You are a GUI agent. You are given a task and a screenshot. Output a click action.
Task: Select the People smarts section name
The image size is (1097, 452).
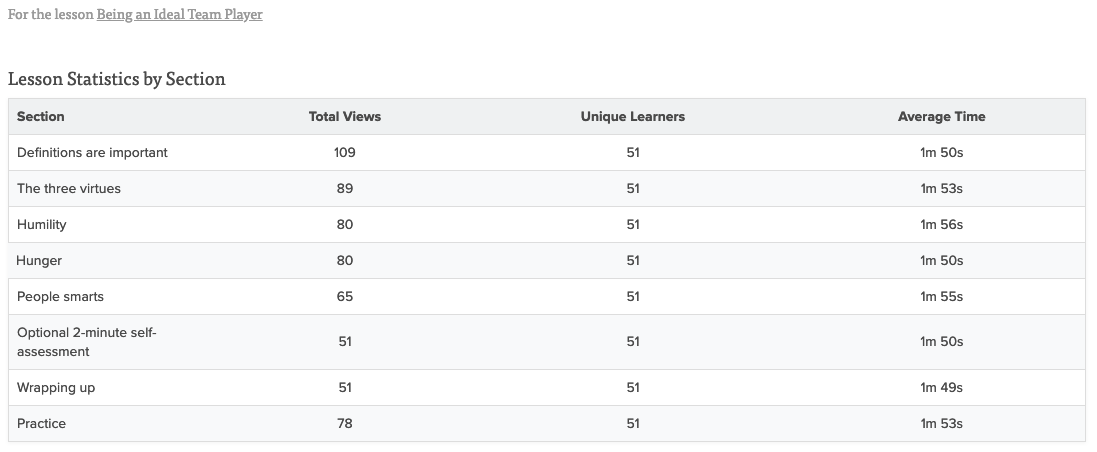coord(60,297)
